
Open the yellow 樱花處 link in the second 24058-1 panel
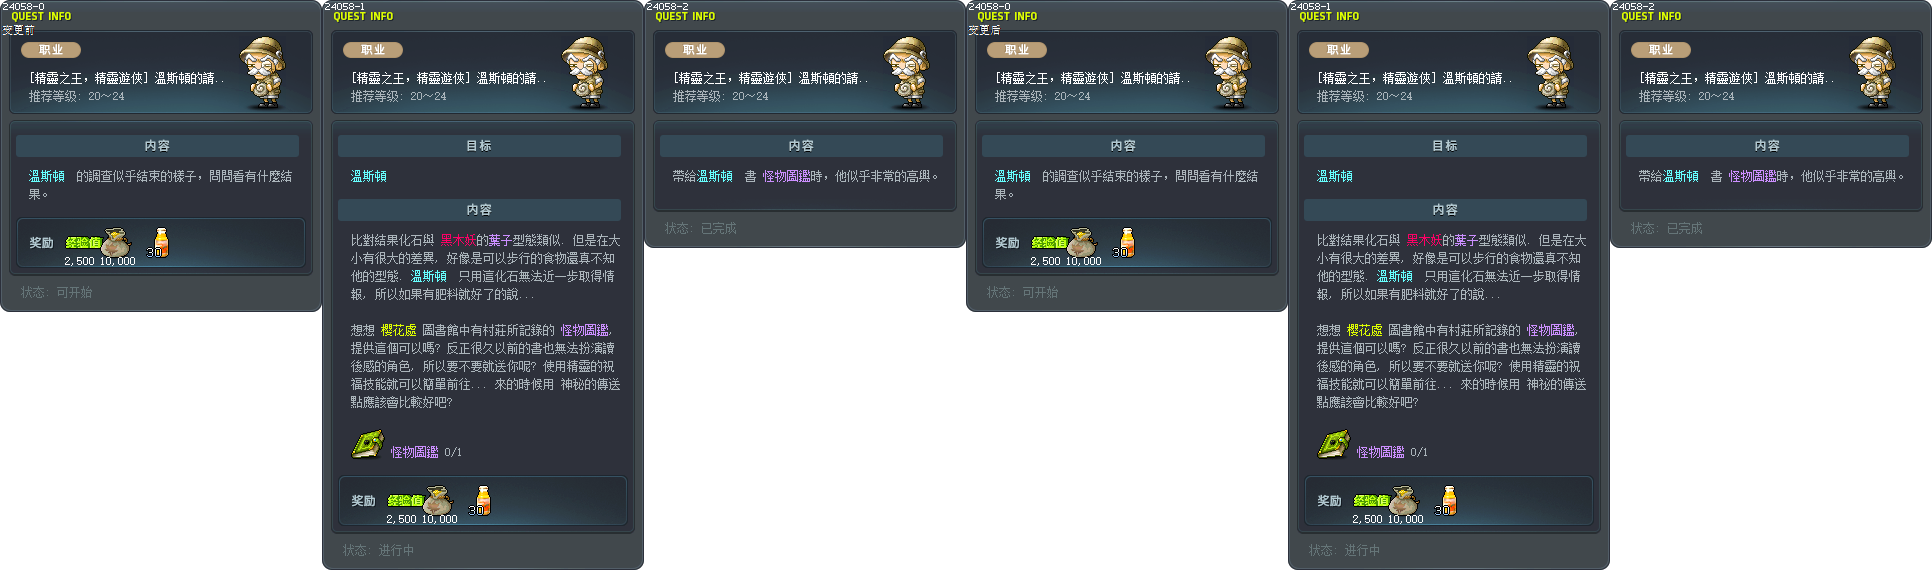coord(1365,330)
